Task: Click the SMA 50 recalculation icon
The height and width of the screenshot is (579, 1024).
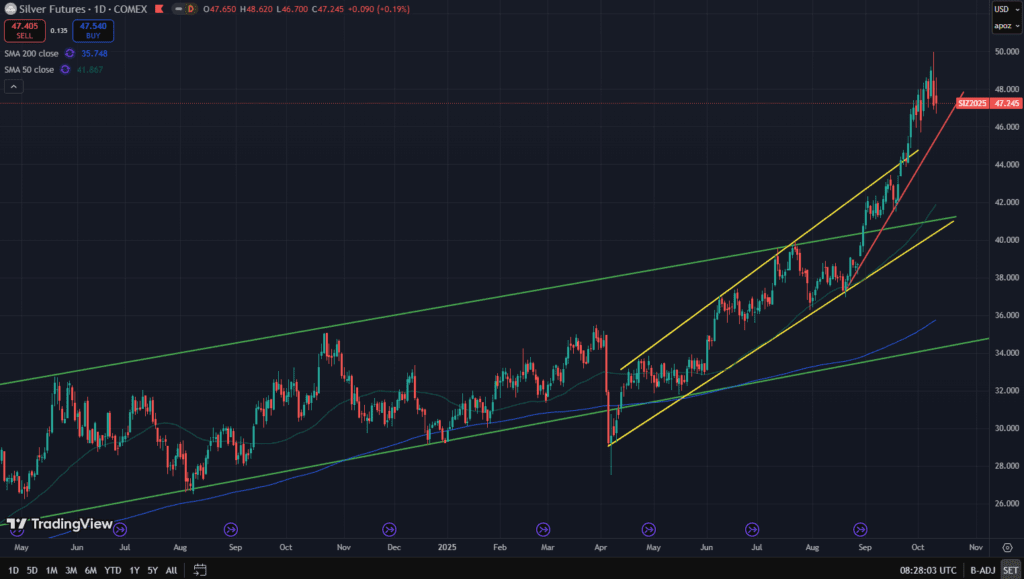Action: [64, 69]
